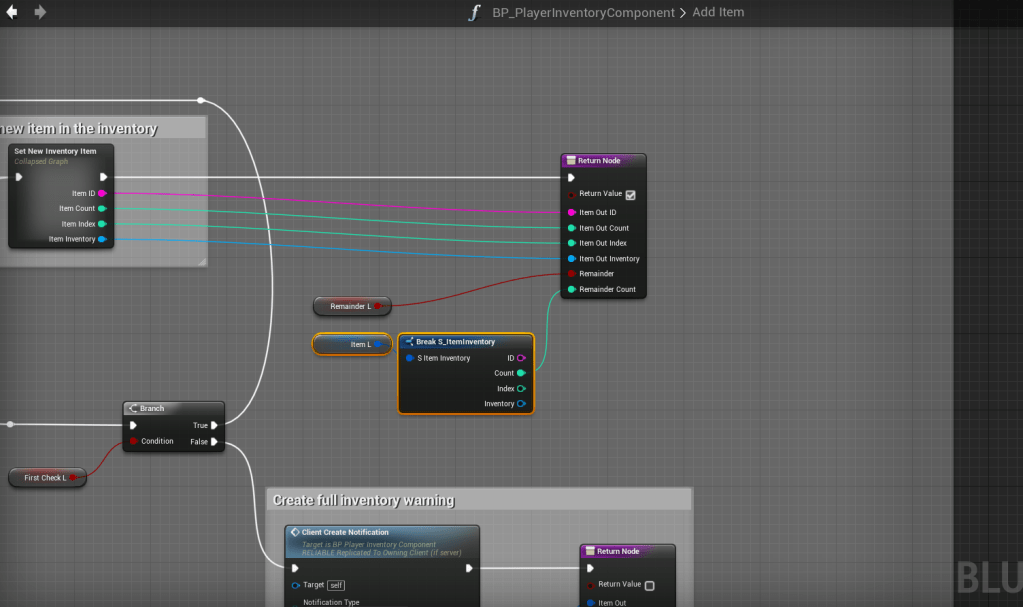Click the upper Return Node icon
Image resolution: width=1023 pixels, height=607 pixels.
tap(570, 160)
